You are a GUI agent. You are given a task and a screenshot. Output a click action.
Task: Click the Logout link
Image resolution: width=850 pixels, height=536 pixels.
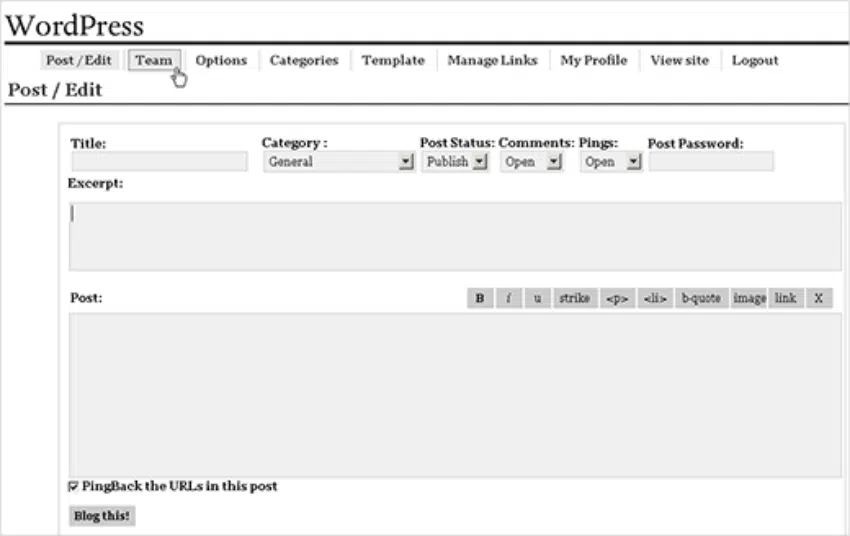tap(755, 60)
